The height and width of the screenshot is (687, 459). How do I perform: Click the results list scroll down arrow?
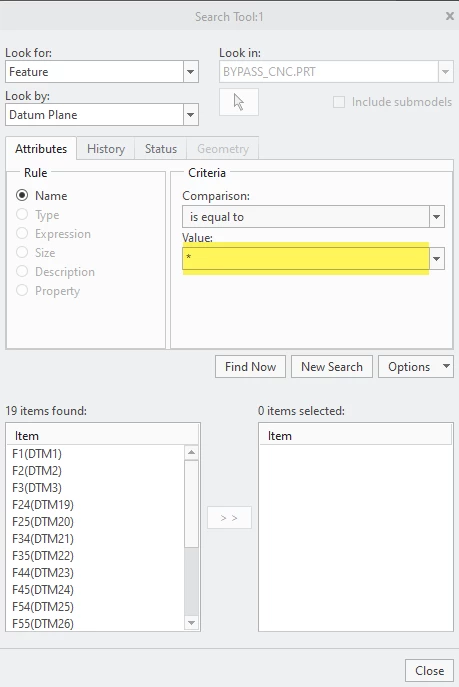tap(191, 623)
